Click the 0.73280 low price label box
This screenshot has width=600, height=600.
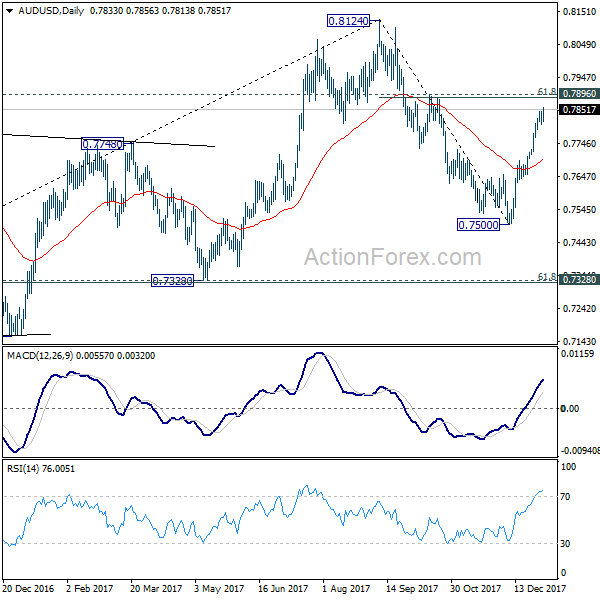pos(172,281)
